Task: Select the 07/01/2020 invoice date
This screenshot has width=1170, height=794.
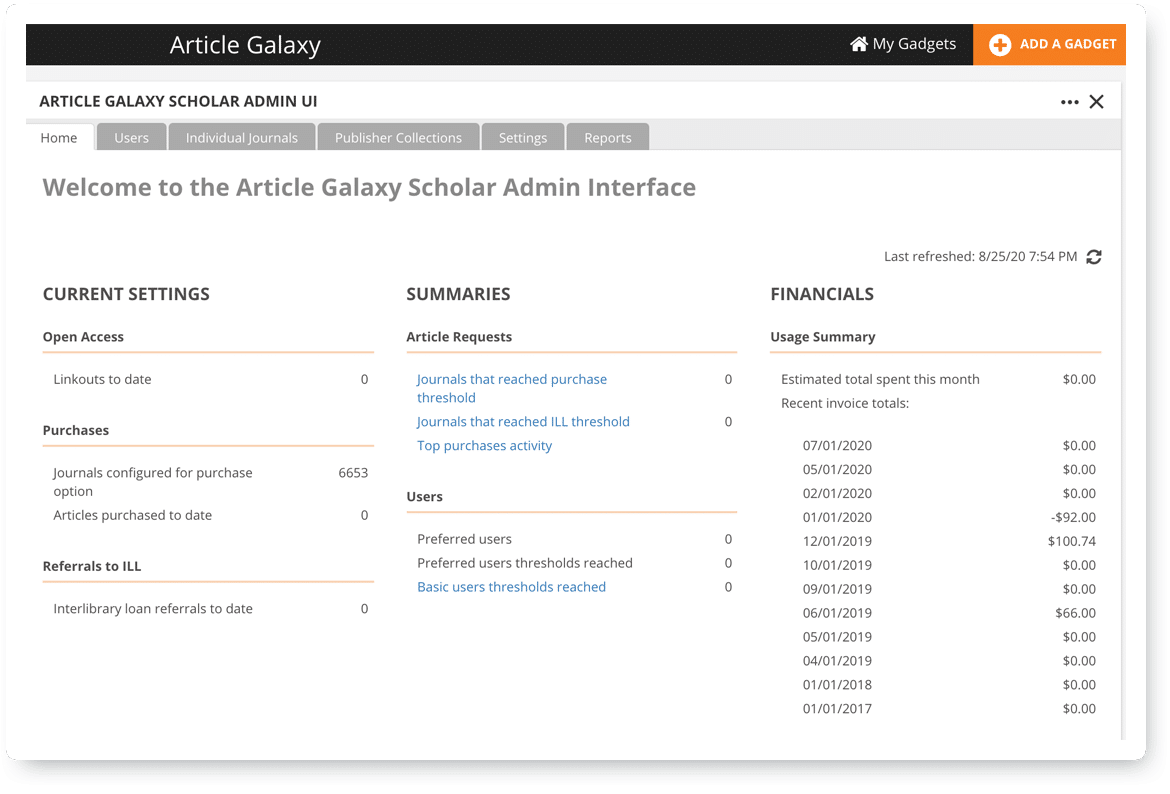Action: click(x=837, y=446)
